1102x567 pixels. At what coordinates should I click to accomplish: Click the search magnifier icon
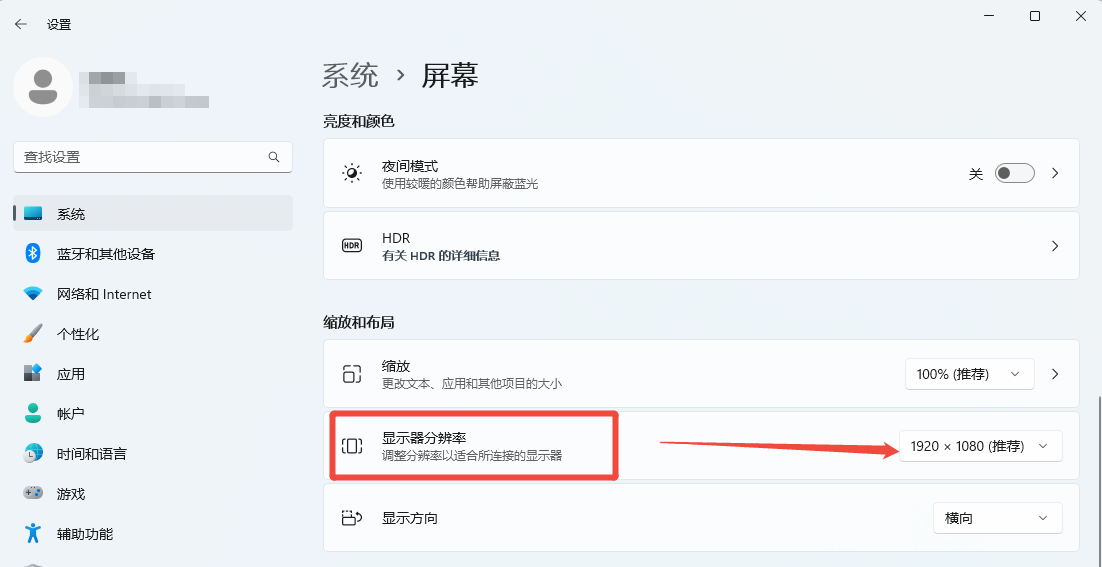pos(274,157)
